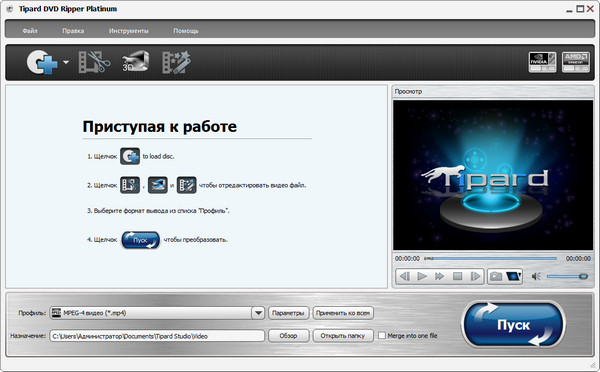Click the Tipard preview image
This screenshot has height=372, width=600.
click(x=493, y=175)
